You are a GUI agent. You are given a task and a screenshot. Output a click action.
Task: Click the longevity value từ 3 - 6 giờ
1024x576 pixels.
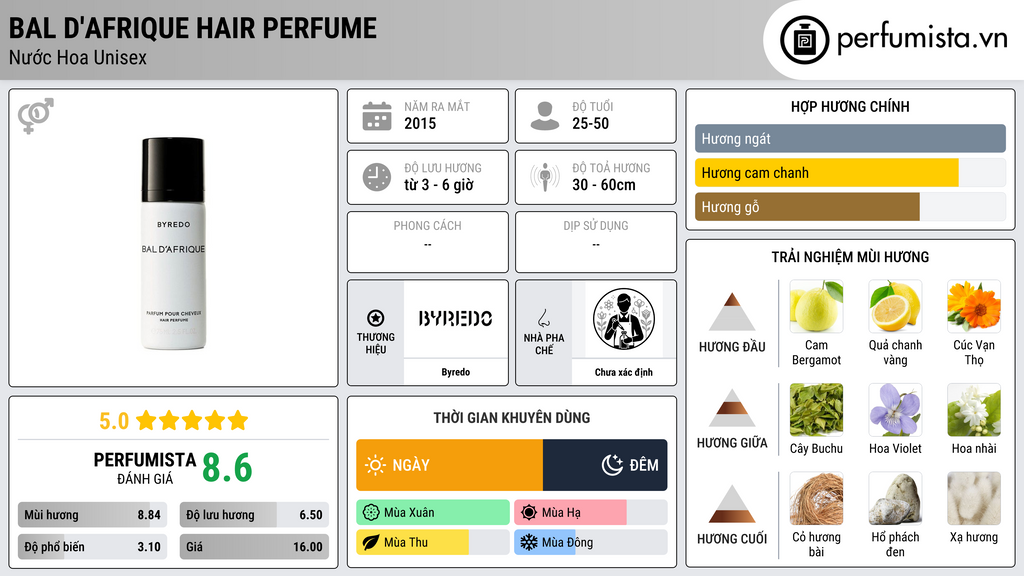point(438,185)
